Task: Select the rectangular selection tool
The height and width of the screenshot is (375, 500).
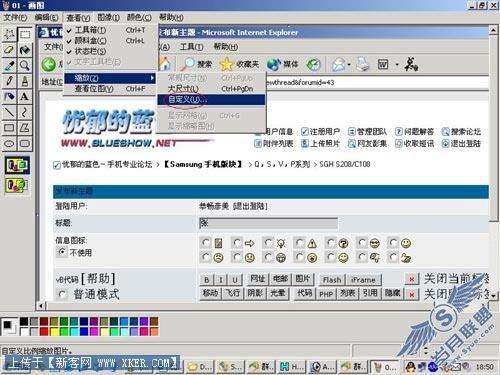Action: tap(25, 34)
